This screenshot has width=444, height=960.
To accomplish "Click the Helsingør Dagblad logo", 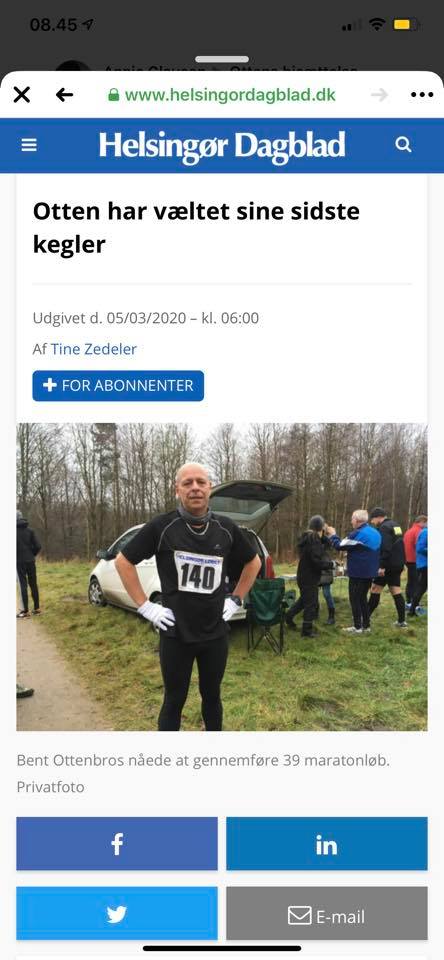I will pos(222,146).
